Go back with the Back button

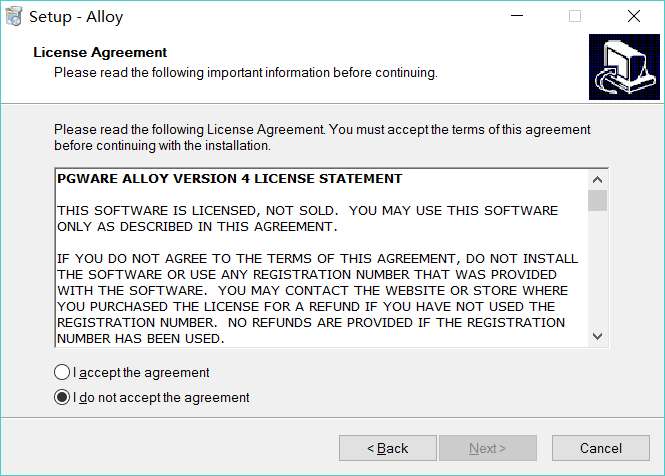[388, 448]
